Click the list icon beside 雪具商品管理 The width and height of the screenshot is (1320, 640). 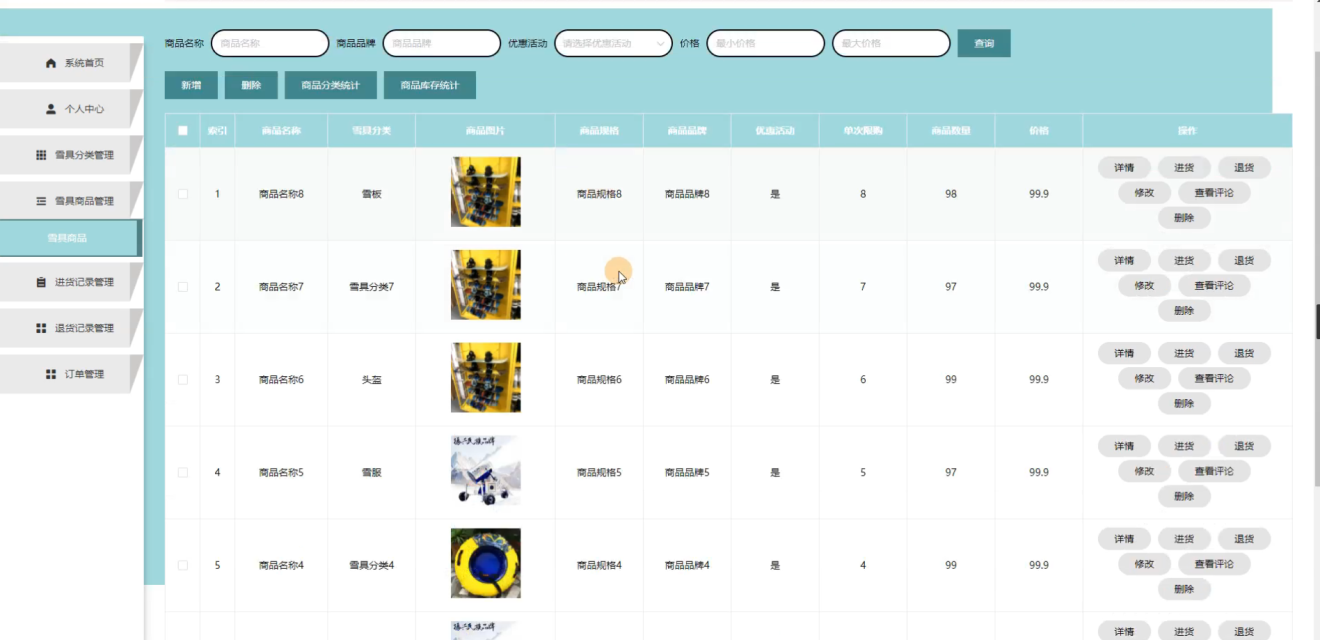(x=41, y=201)
